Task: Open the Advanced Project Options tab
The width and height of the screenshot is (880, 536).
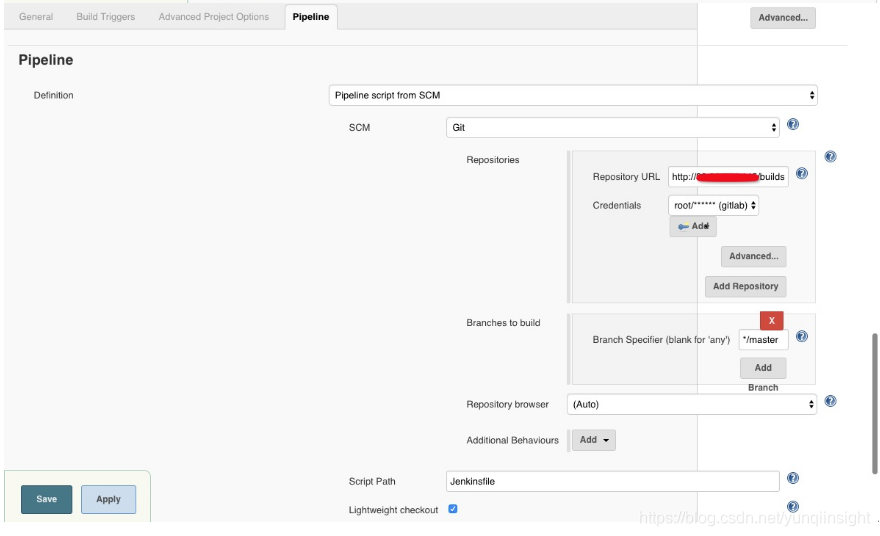Action: tap(213, 17)
